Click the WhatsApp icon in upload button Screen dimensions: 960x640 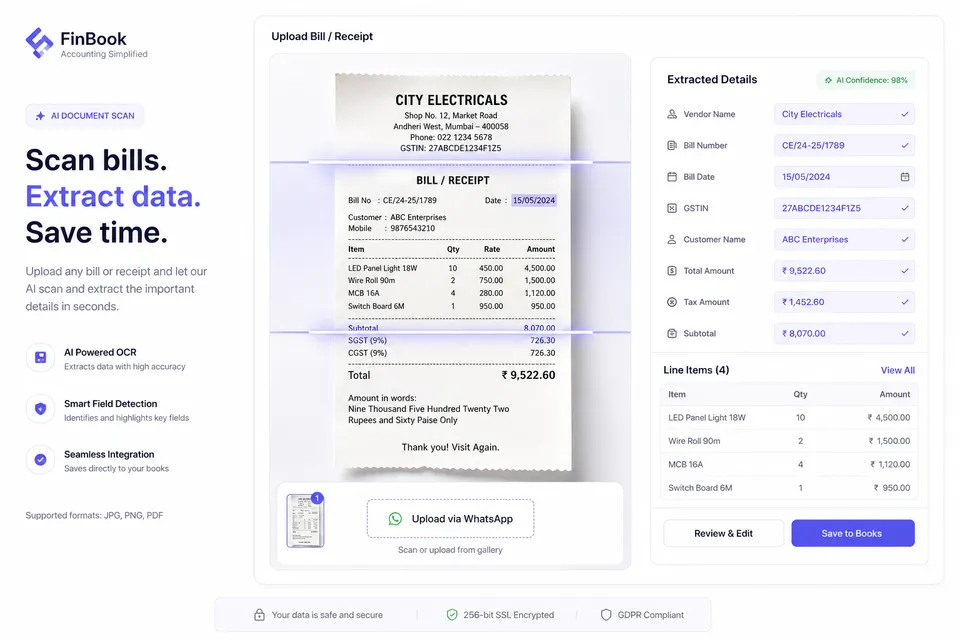click(x=396, y=519)
